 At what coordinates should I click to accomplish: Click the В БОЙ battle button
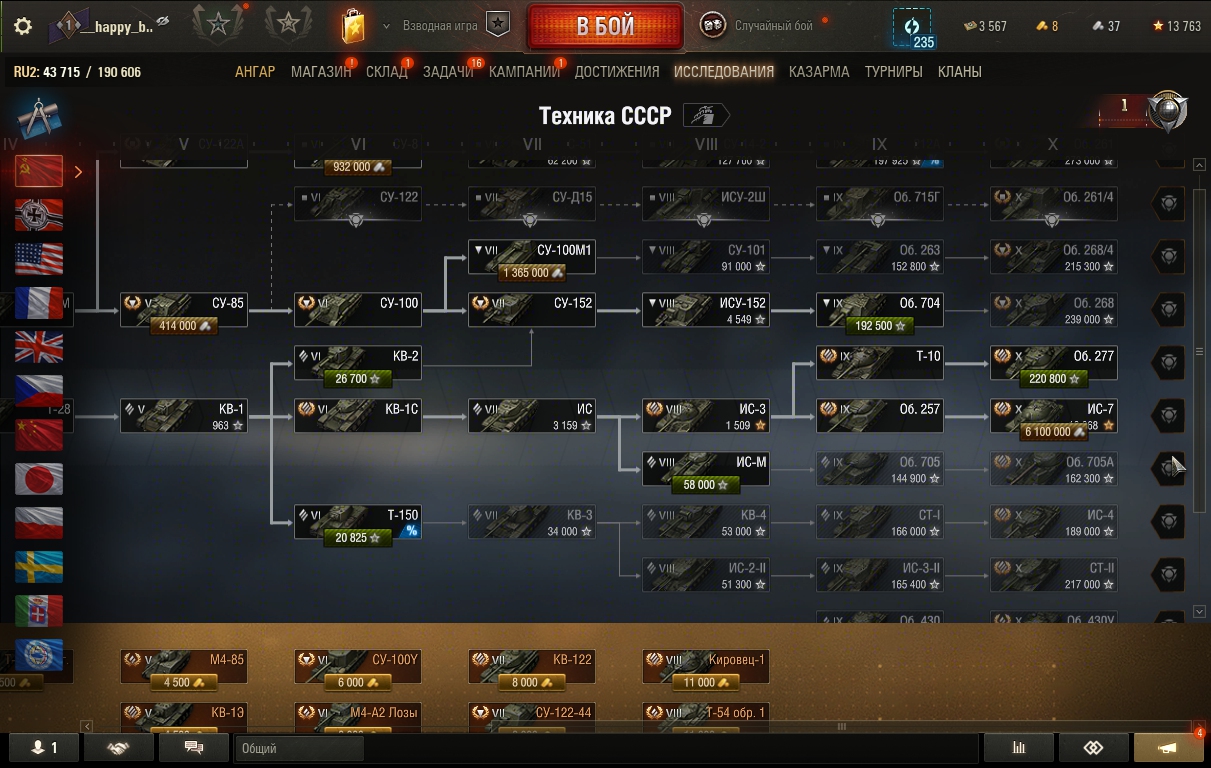[605, 26]
